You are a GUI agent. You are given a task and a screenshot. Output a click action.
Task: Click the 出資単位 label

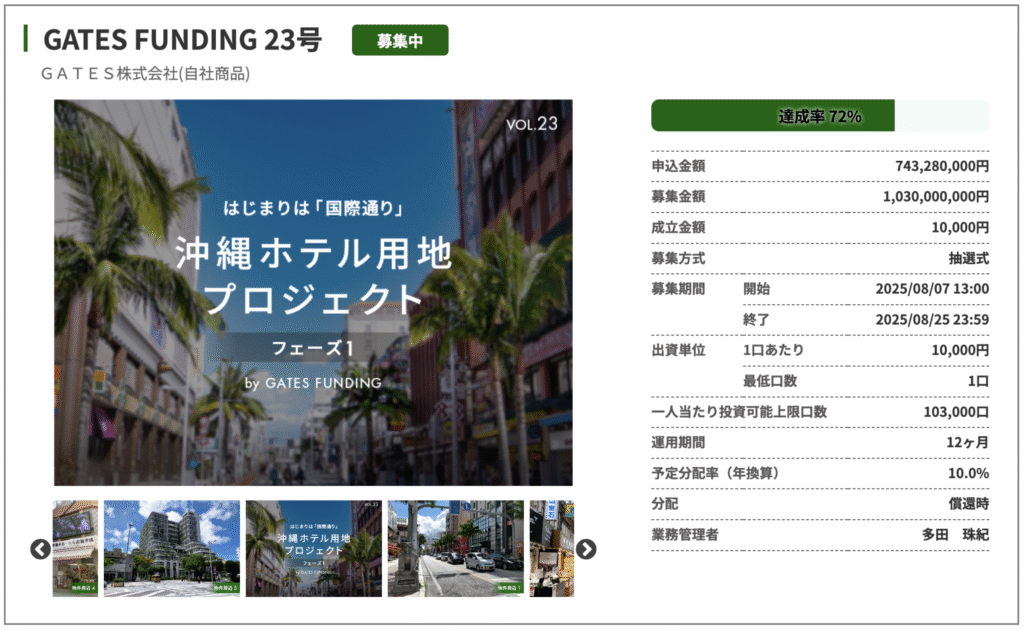pos(678,350)
